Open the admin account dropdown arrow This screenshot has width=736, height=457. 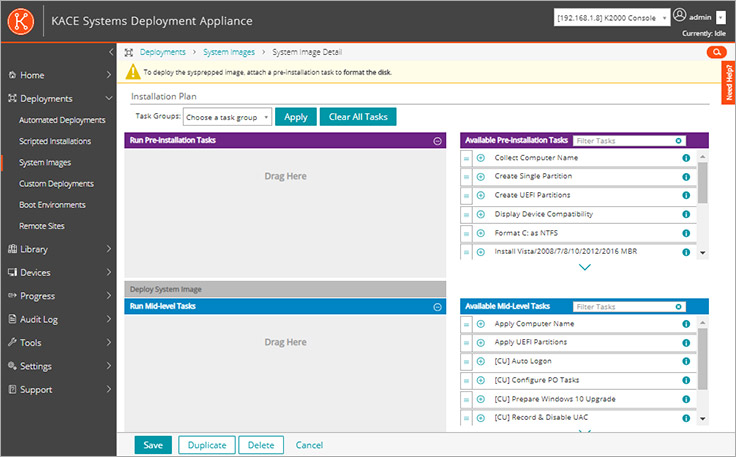tap(721, 18)
